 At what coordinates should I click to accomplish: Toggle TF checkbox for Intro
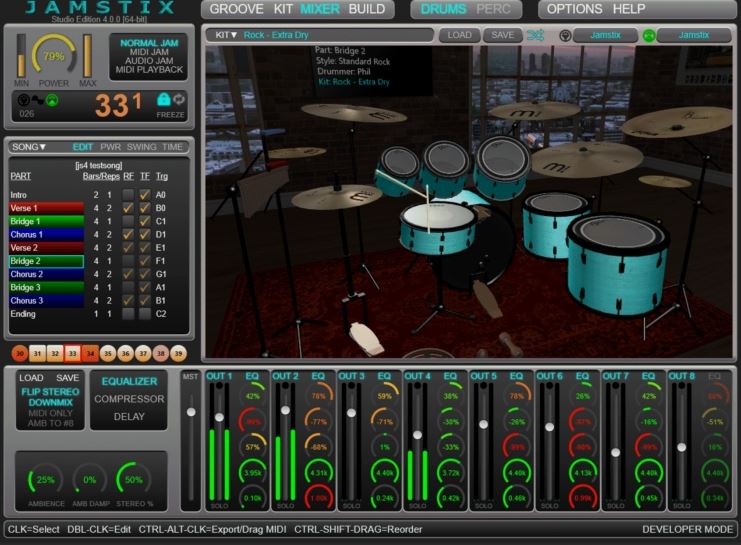(x=145, y=195)
